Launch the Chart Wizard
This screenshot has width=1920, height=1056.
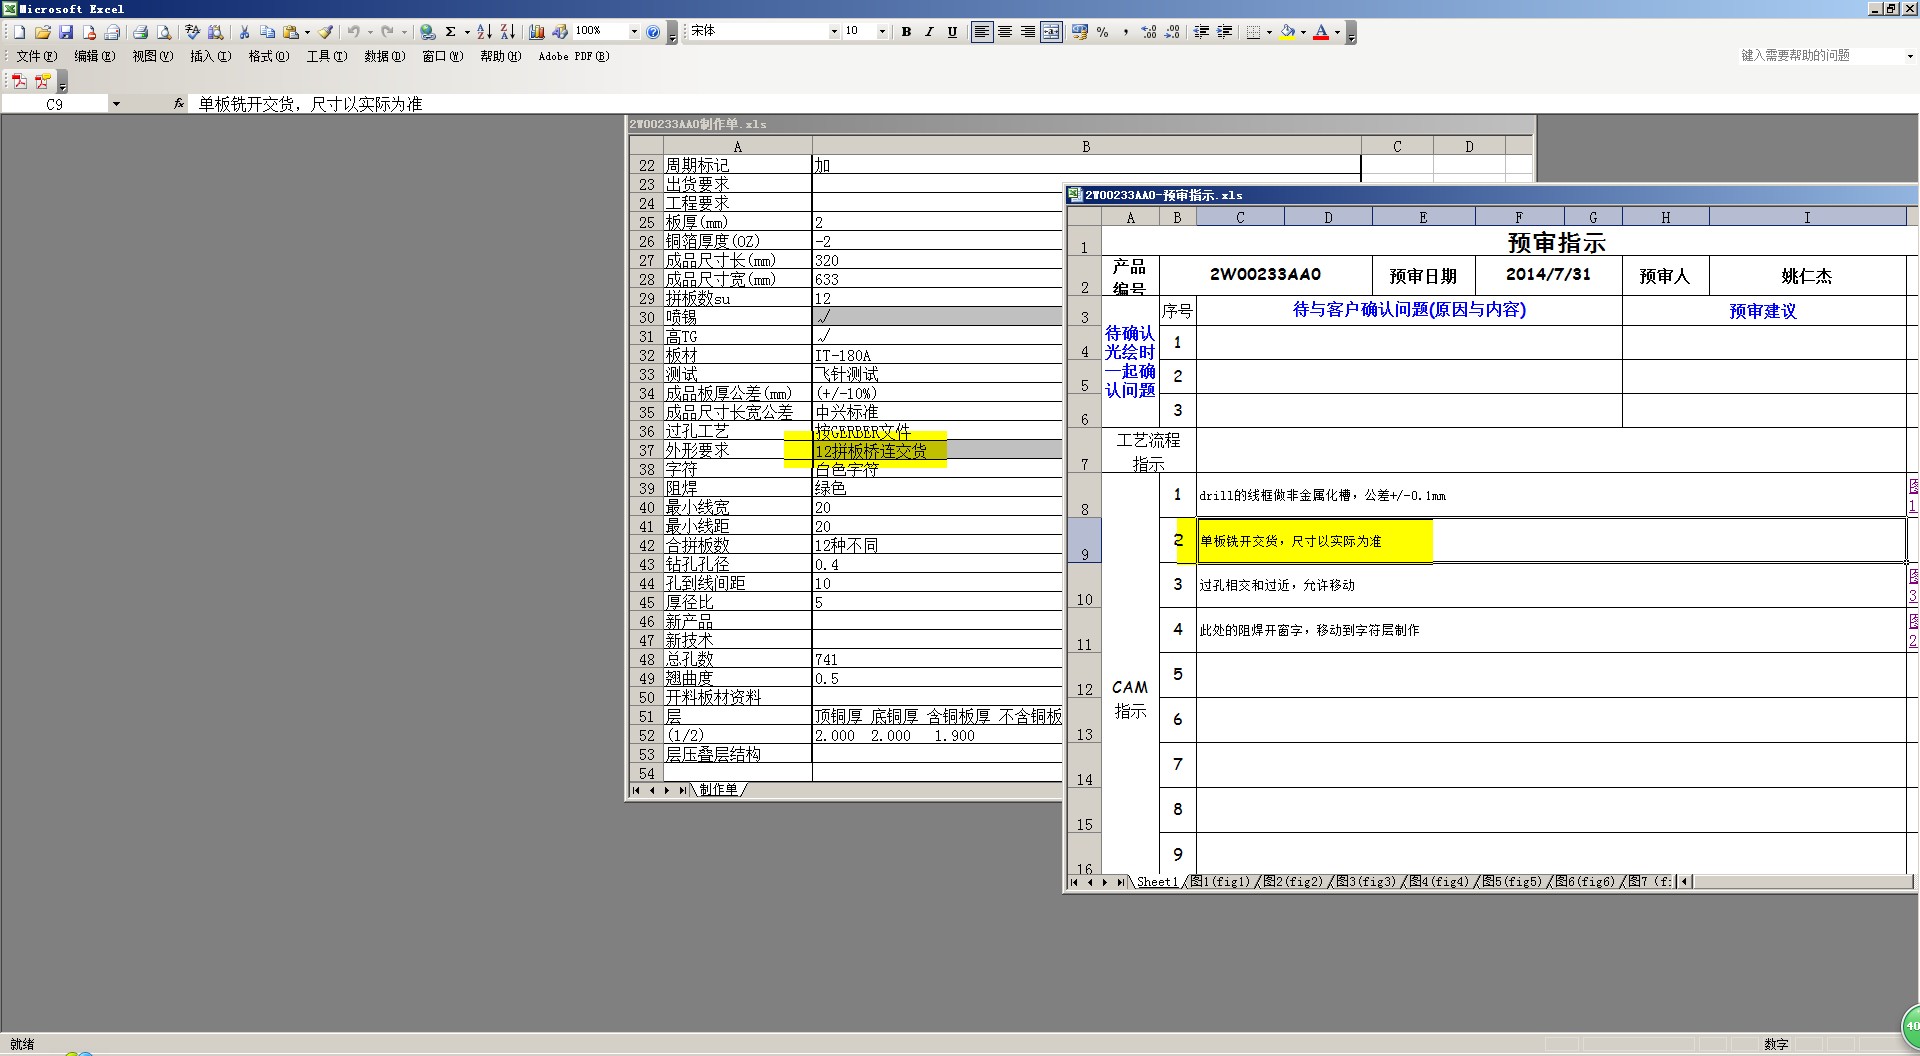pos(537,32)
